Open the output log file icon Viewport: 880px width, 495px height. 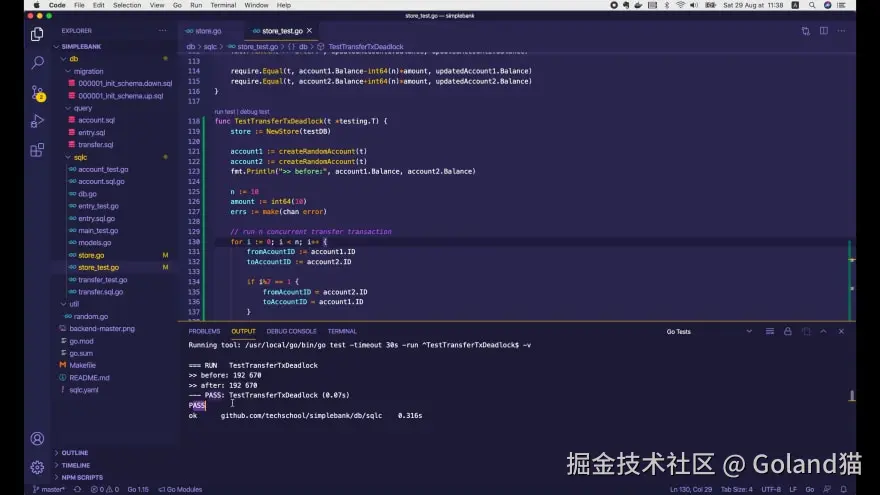tap(806, 332)
